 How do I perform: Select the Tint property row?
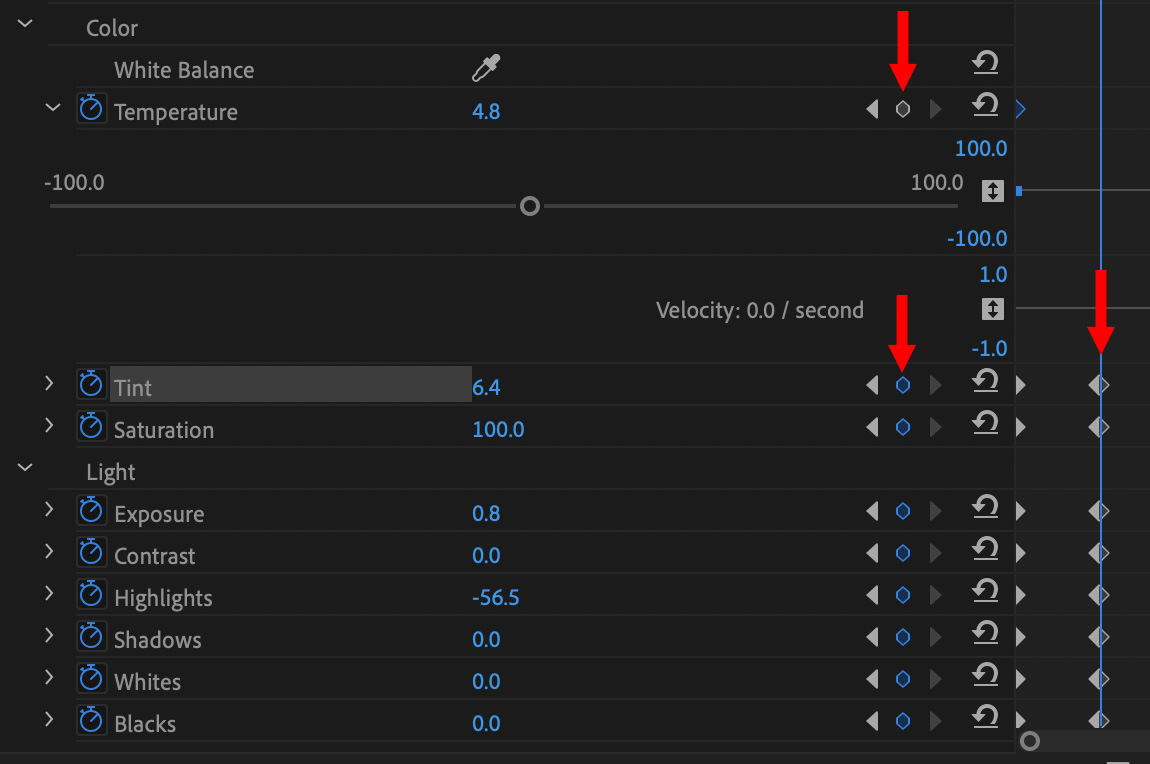pyautogui.click(x=290, y=385)
